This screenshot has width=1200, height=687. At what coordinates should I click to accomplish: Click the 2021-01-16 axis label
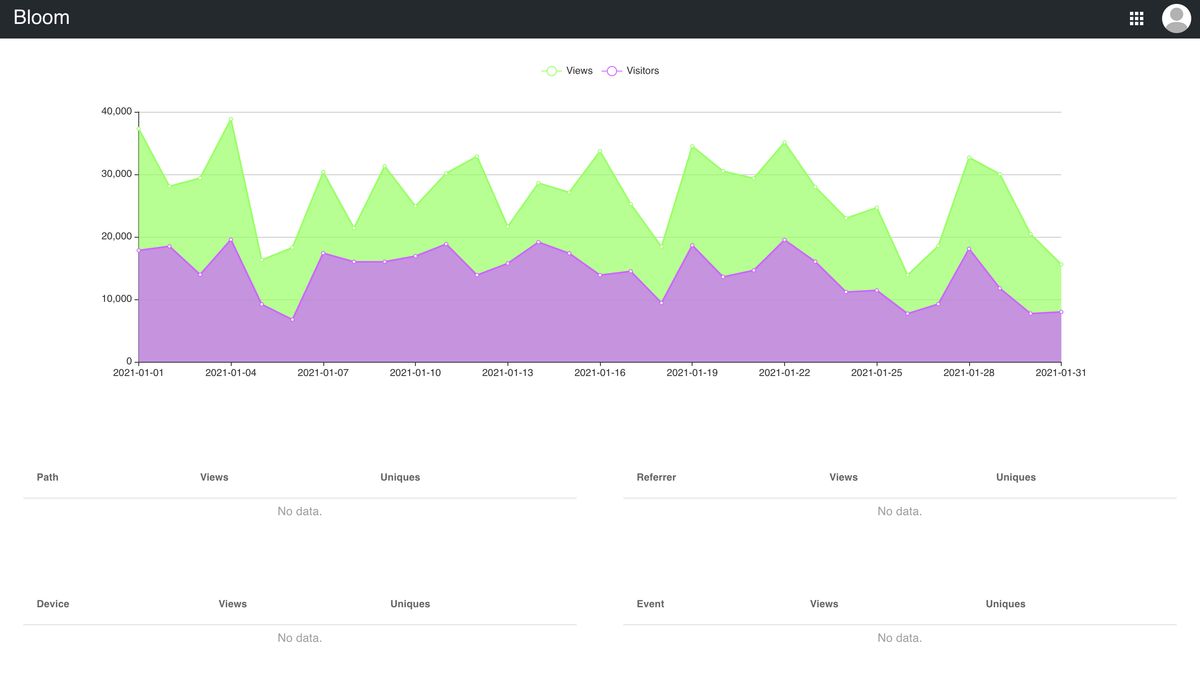600,371
